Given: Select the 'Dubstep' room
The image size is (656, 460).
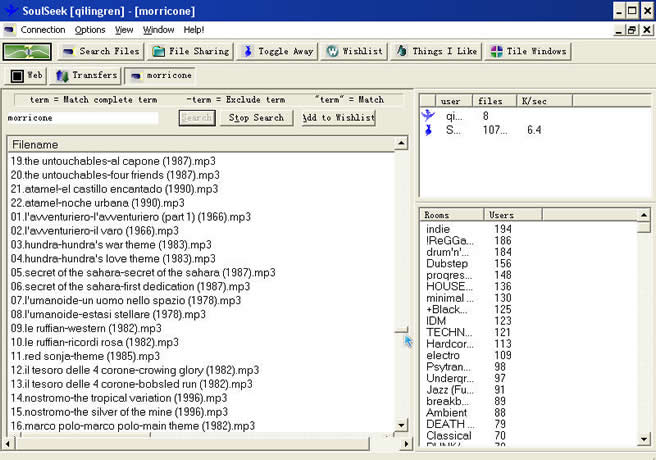Looking at the screenshot, I should click(447, 263).
